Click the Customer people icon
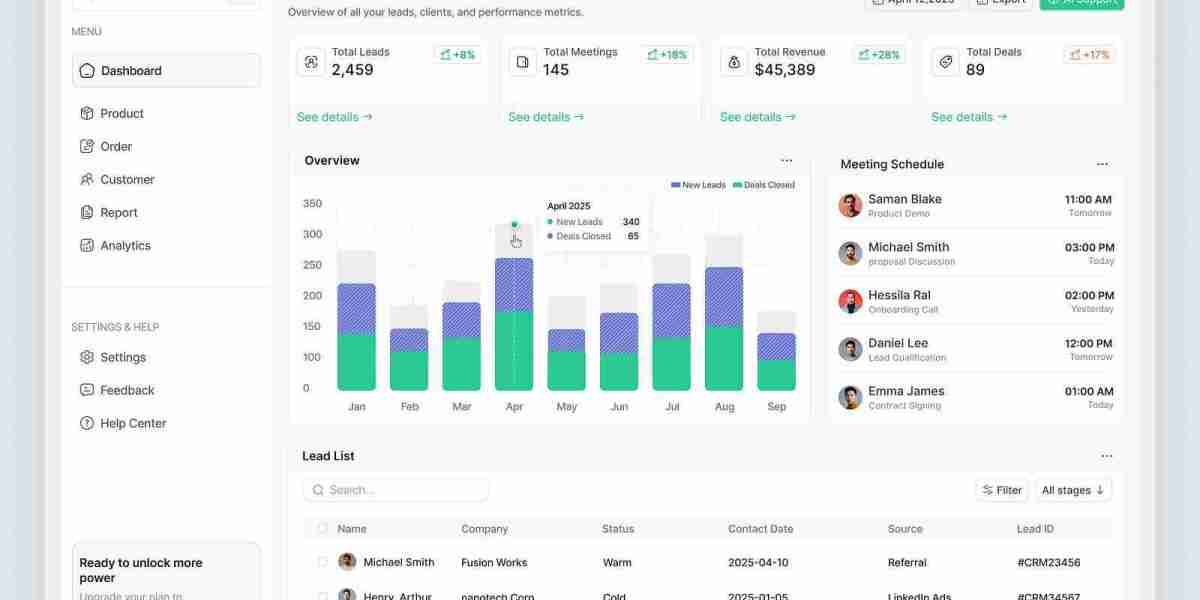 click(87, 180)
